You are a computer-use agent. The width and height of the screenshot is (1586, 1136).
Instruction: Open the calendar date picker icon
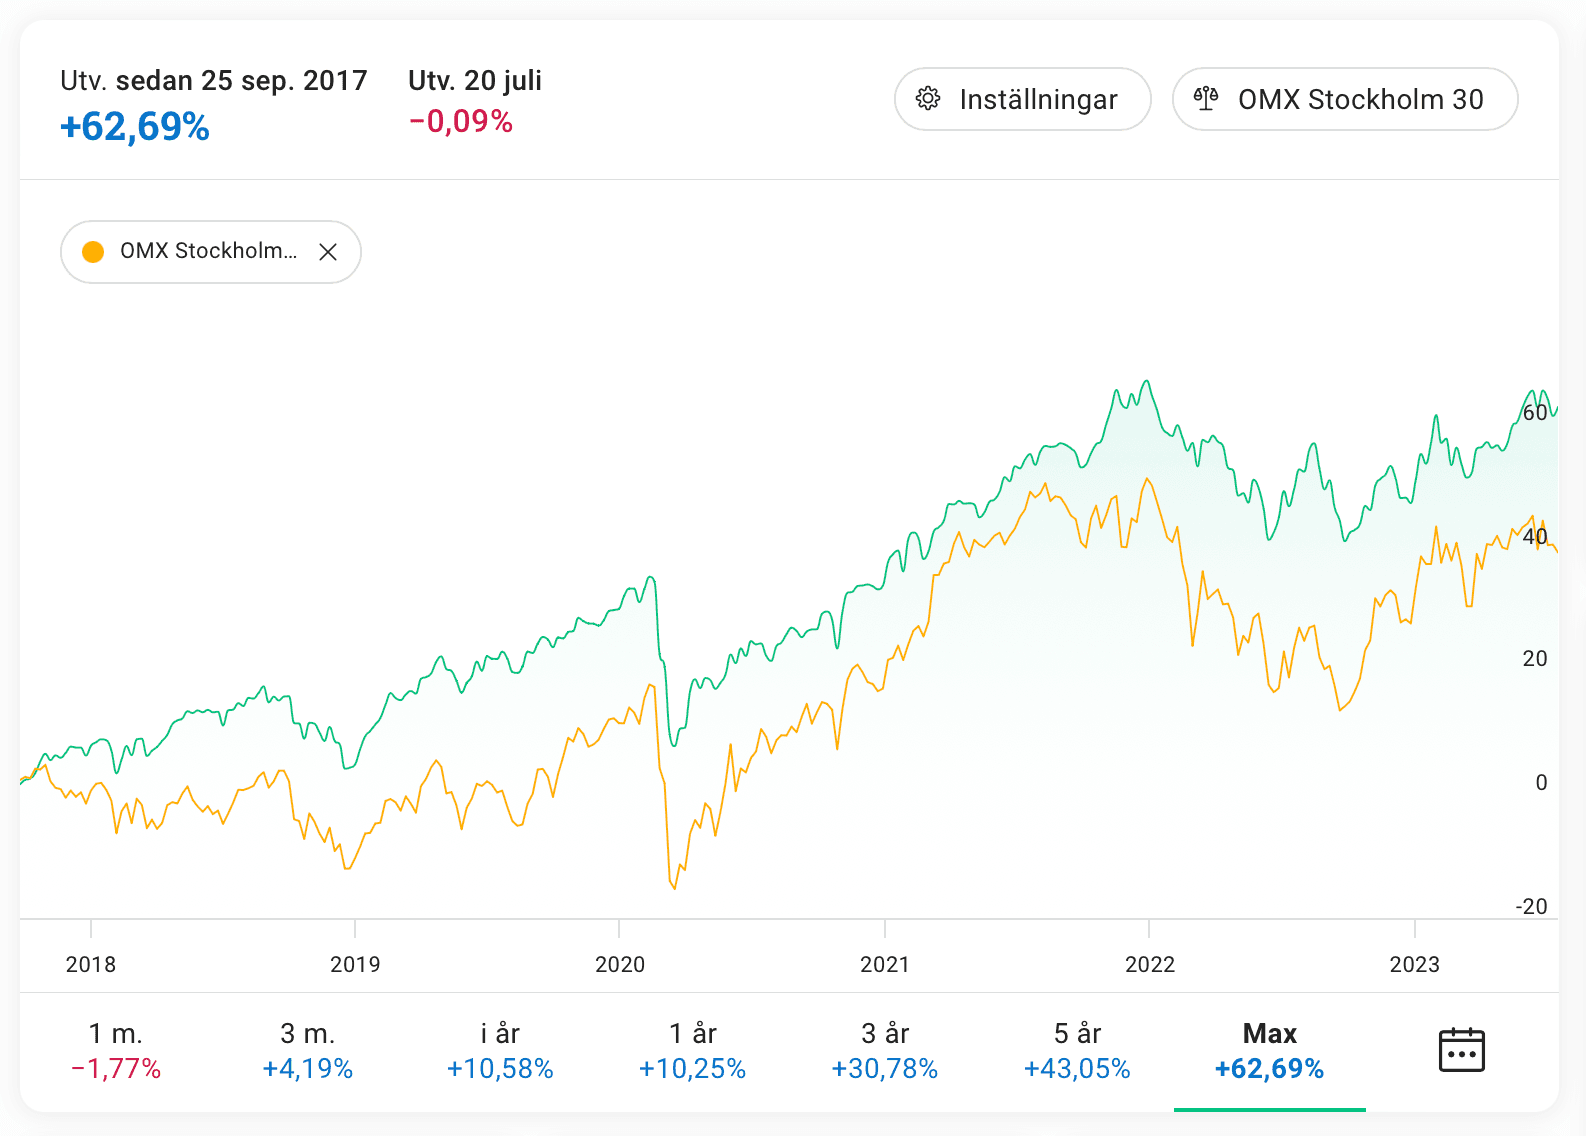click(1461, 1050)
